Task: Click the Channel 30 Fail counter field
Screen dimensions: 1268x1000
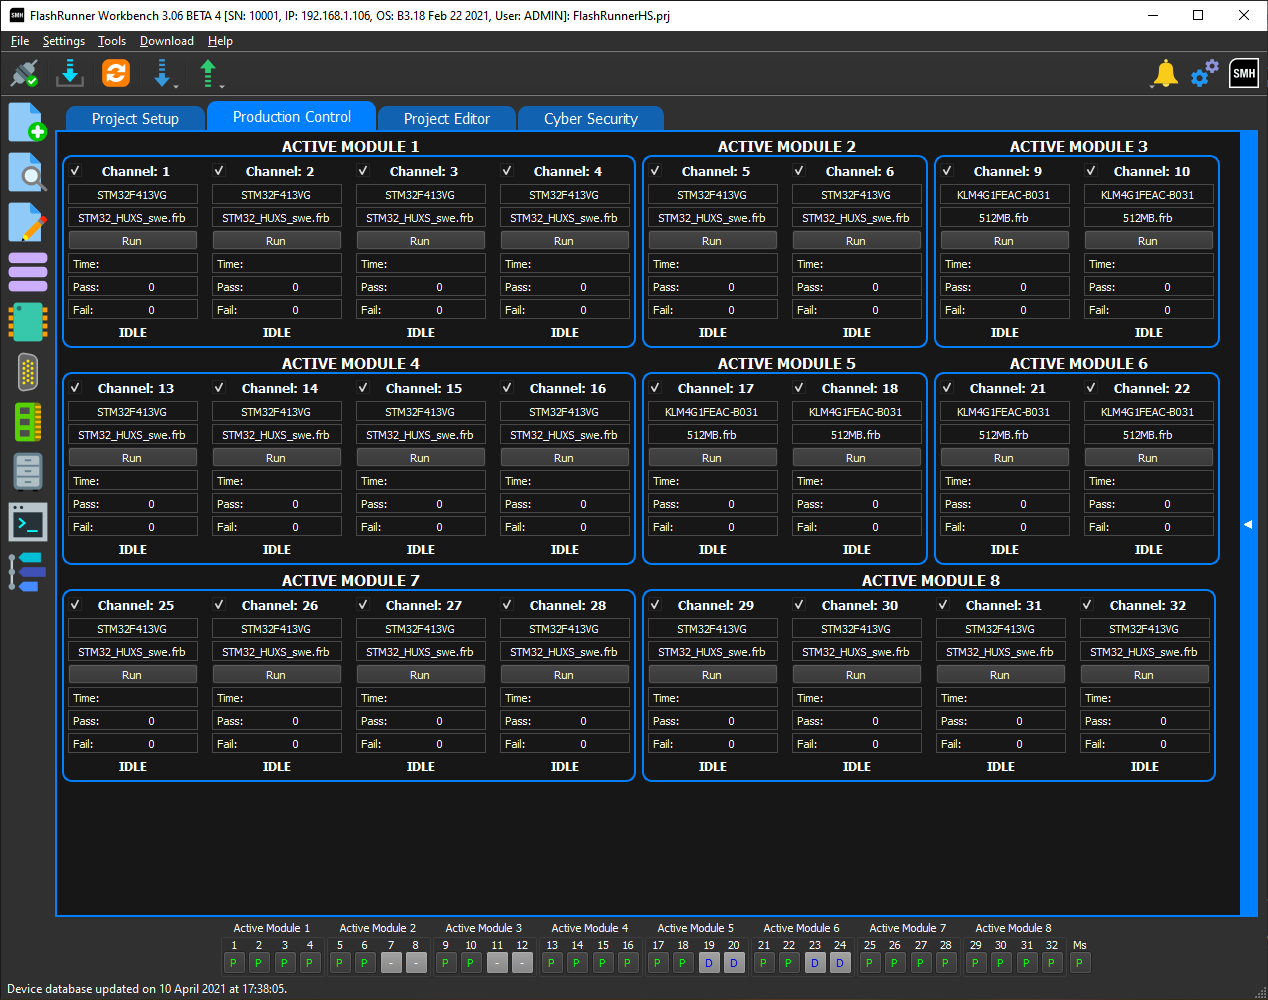Action: click(856, 744)
